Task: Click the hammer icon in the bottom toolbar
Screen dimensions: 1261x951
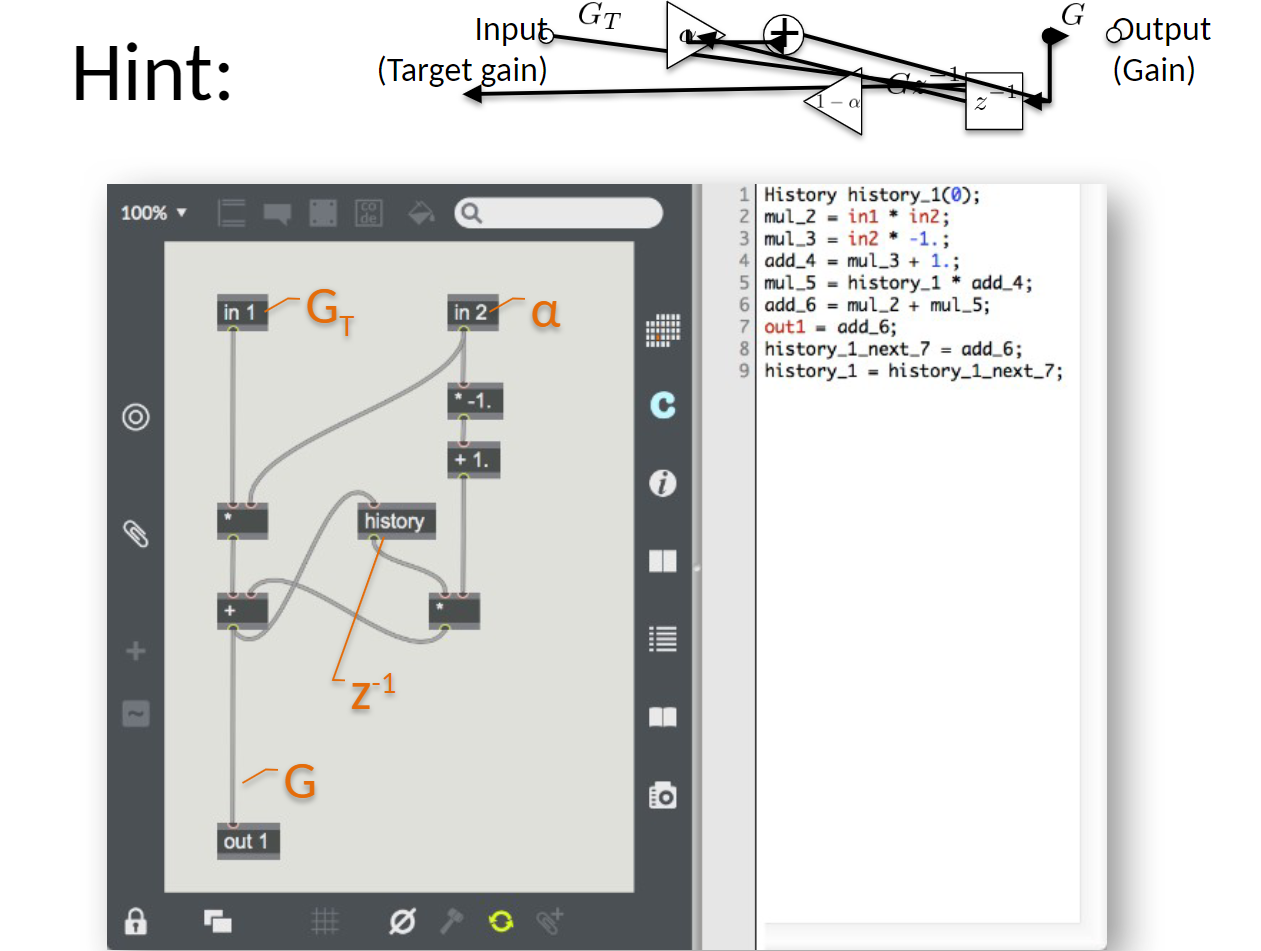Action: point(452,921)
